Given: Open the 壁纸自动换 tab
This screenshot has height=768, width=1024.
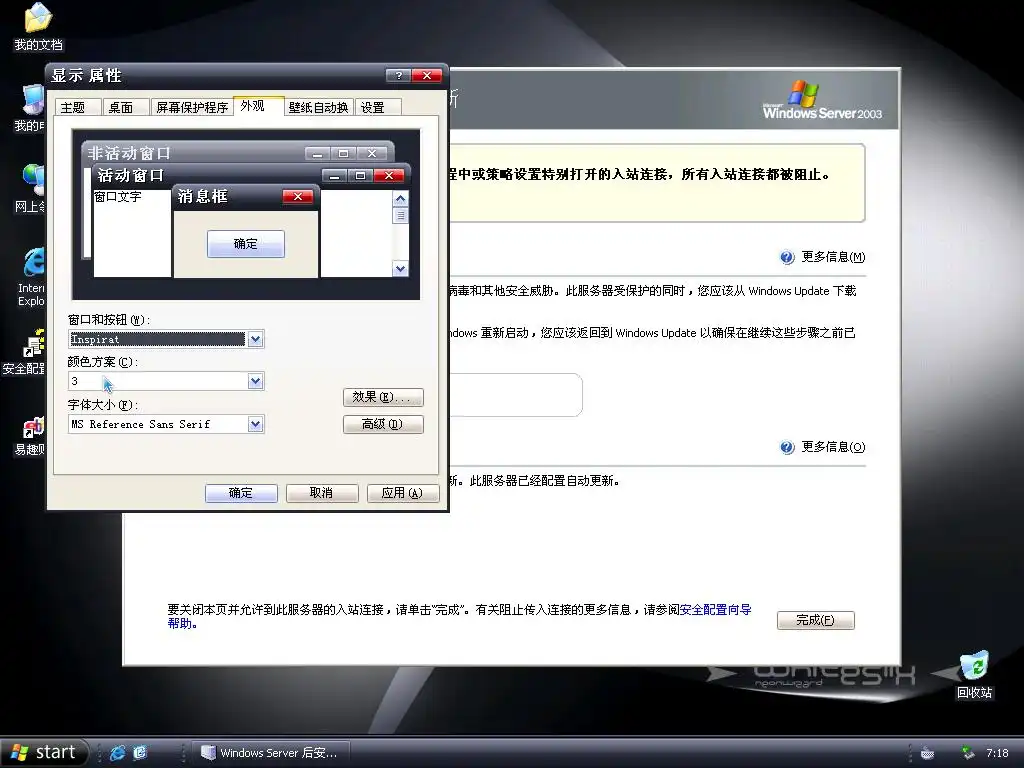Looking at the screenshot, I should click(319, 107).
